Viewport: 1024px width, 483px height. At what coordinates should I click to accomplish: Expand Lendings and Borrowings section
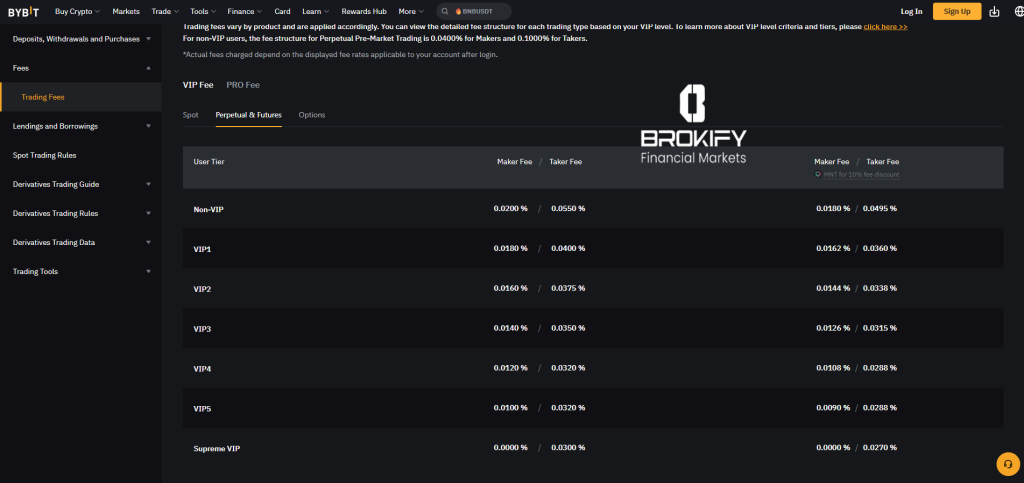click(148, 126)
